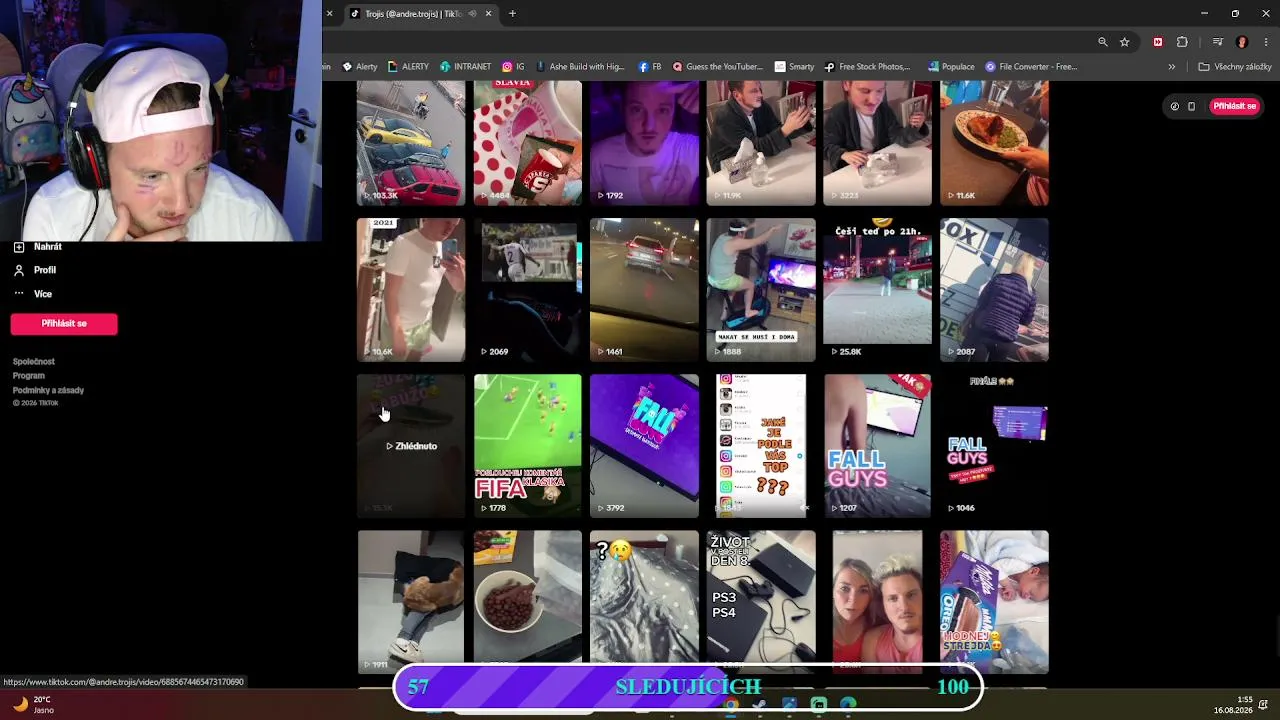This screenshot has height=720, width=1280.
Task: Bookmark this page with the star icon
Action: point(1125,42)
